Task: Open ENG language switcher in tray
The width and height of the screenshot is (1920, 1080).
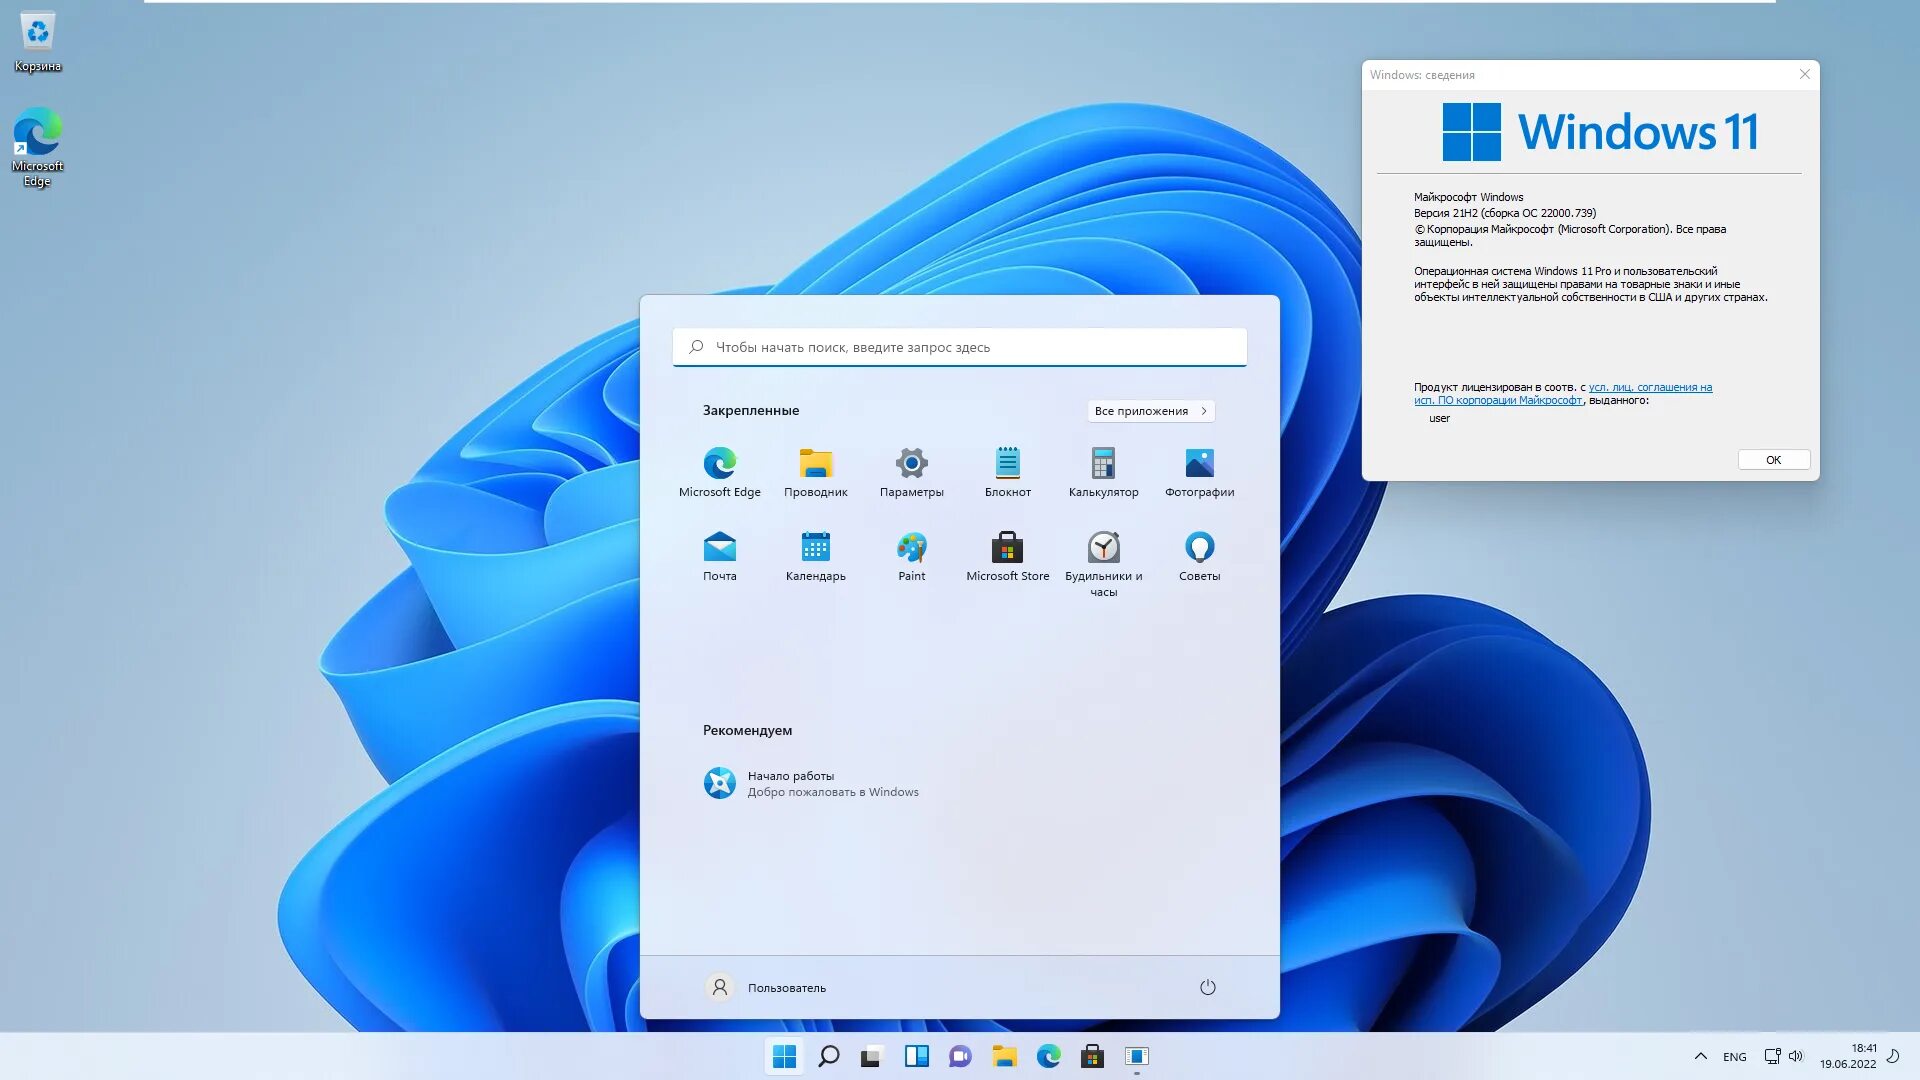Action: click(x=1734, y=1057)
